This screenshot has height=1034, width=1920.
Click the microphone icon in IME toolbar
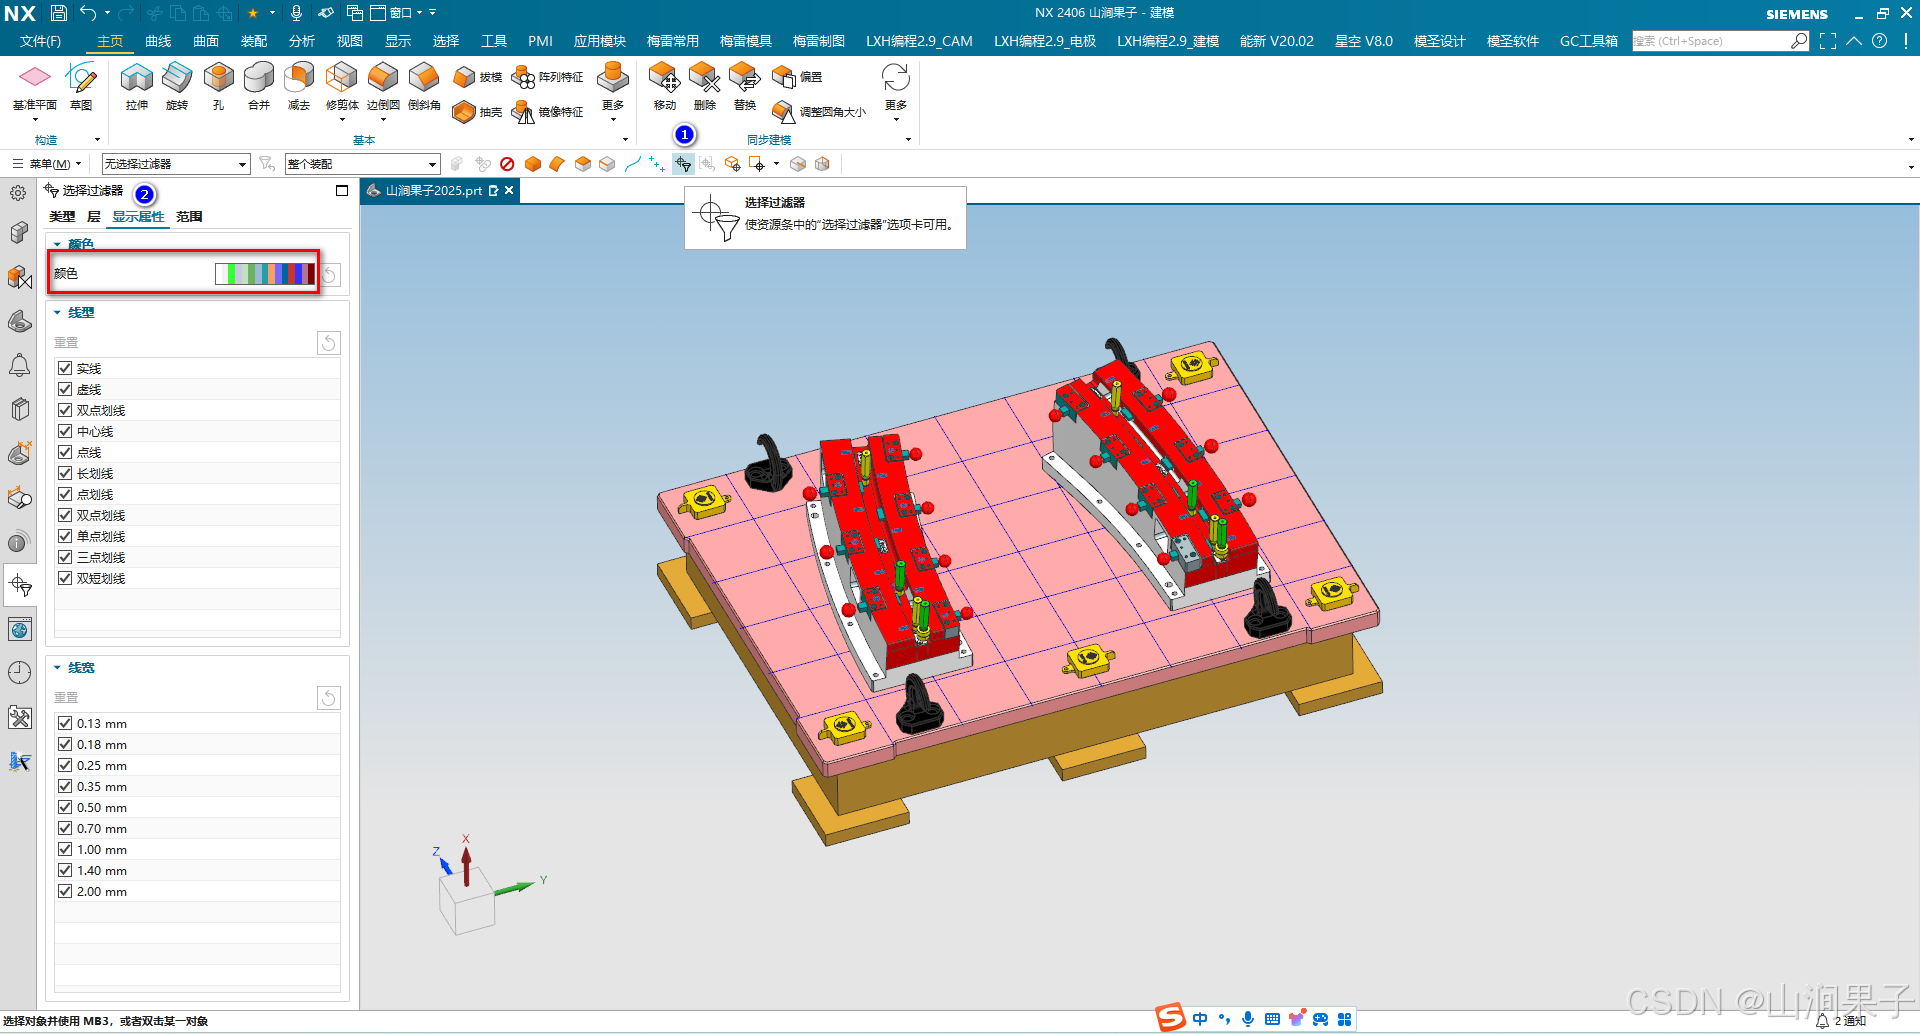click(x=1248, y=1019)
